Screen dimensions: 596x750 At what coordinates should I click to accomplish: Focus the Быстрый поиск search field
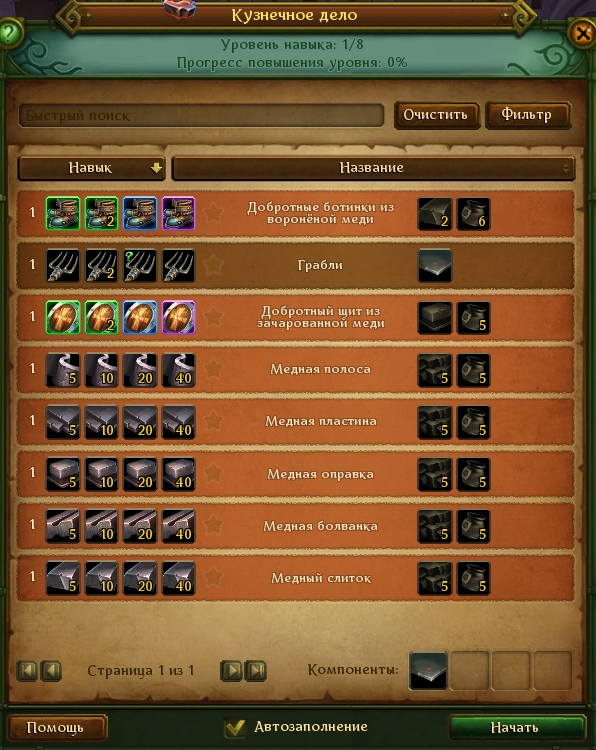(x=201, y=115)
